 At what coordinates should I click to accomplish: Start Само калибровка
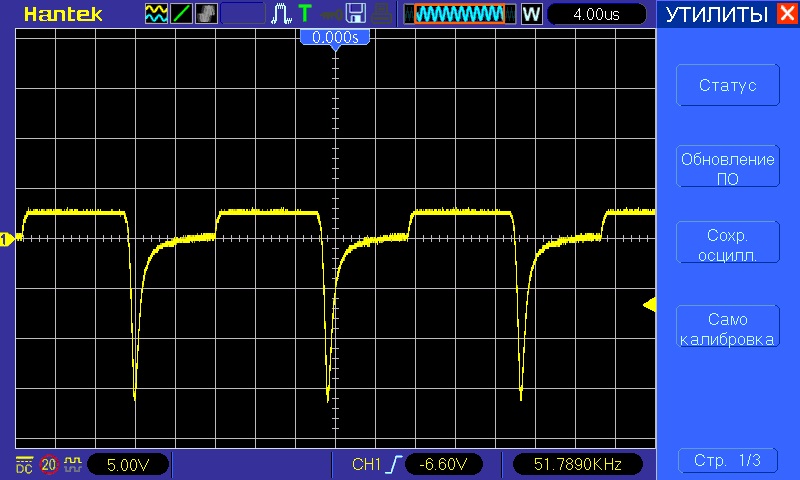[x=727, y=329]
